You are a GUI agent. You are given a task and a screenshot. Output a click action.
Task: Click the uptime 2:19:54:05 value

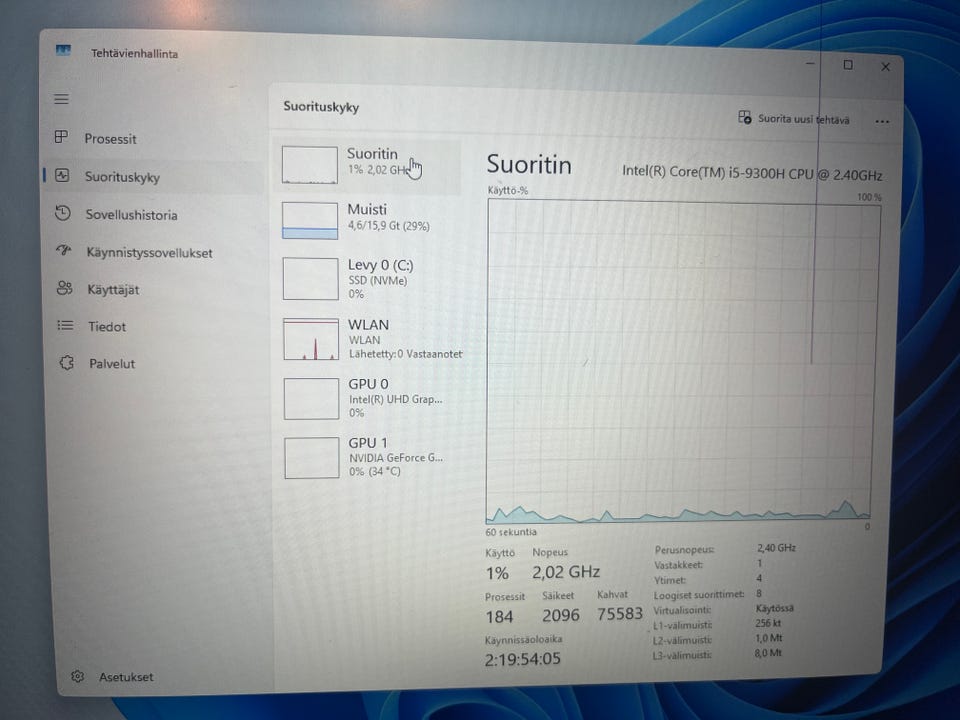coord(523,659)
